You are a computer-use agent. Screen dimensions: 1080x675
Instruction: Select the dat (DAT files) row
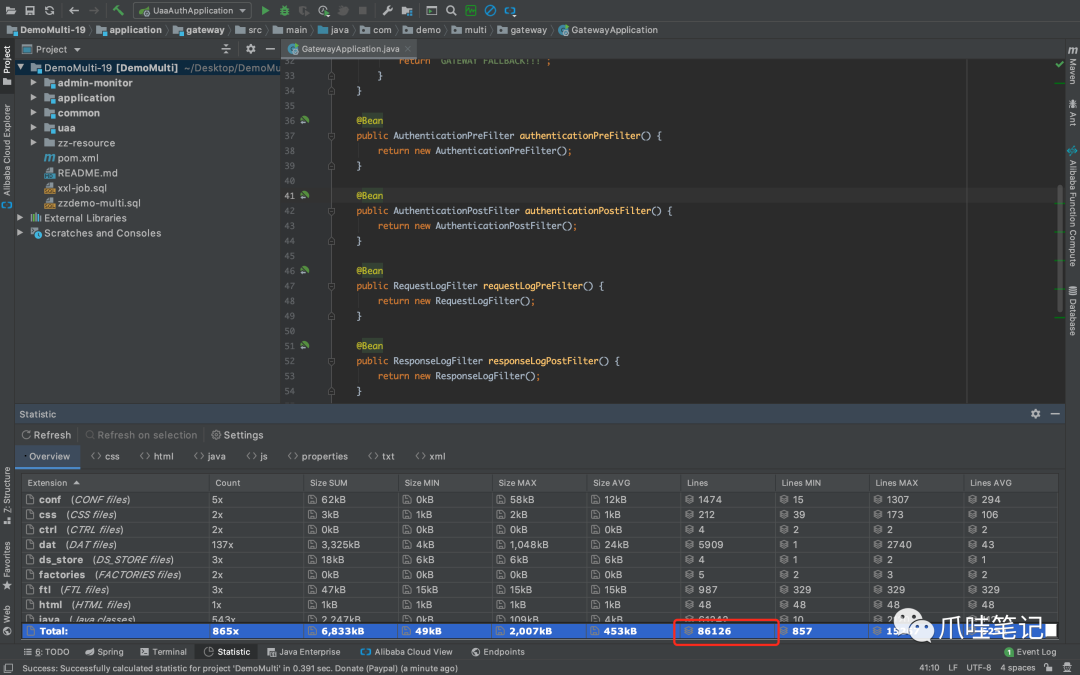click(540, 544)
